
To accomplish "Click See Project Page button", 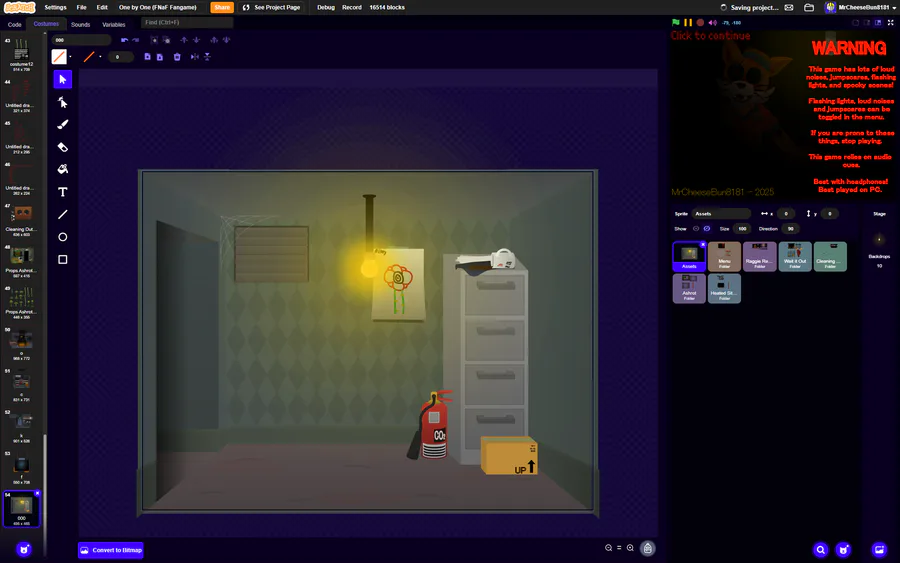I will click(271, 7).
